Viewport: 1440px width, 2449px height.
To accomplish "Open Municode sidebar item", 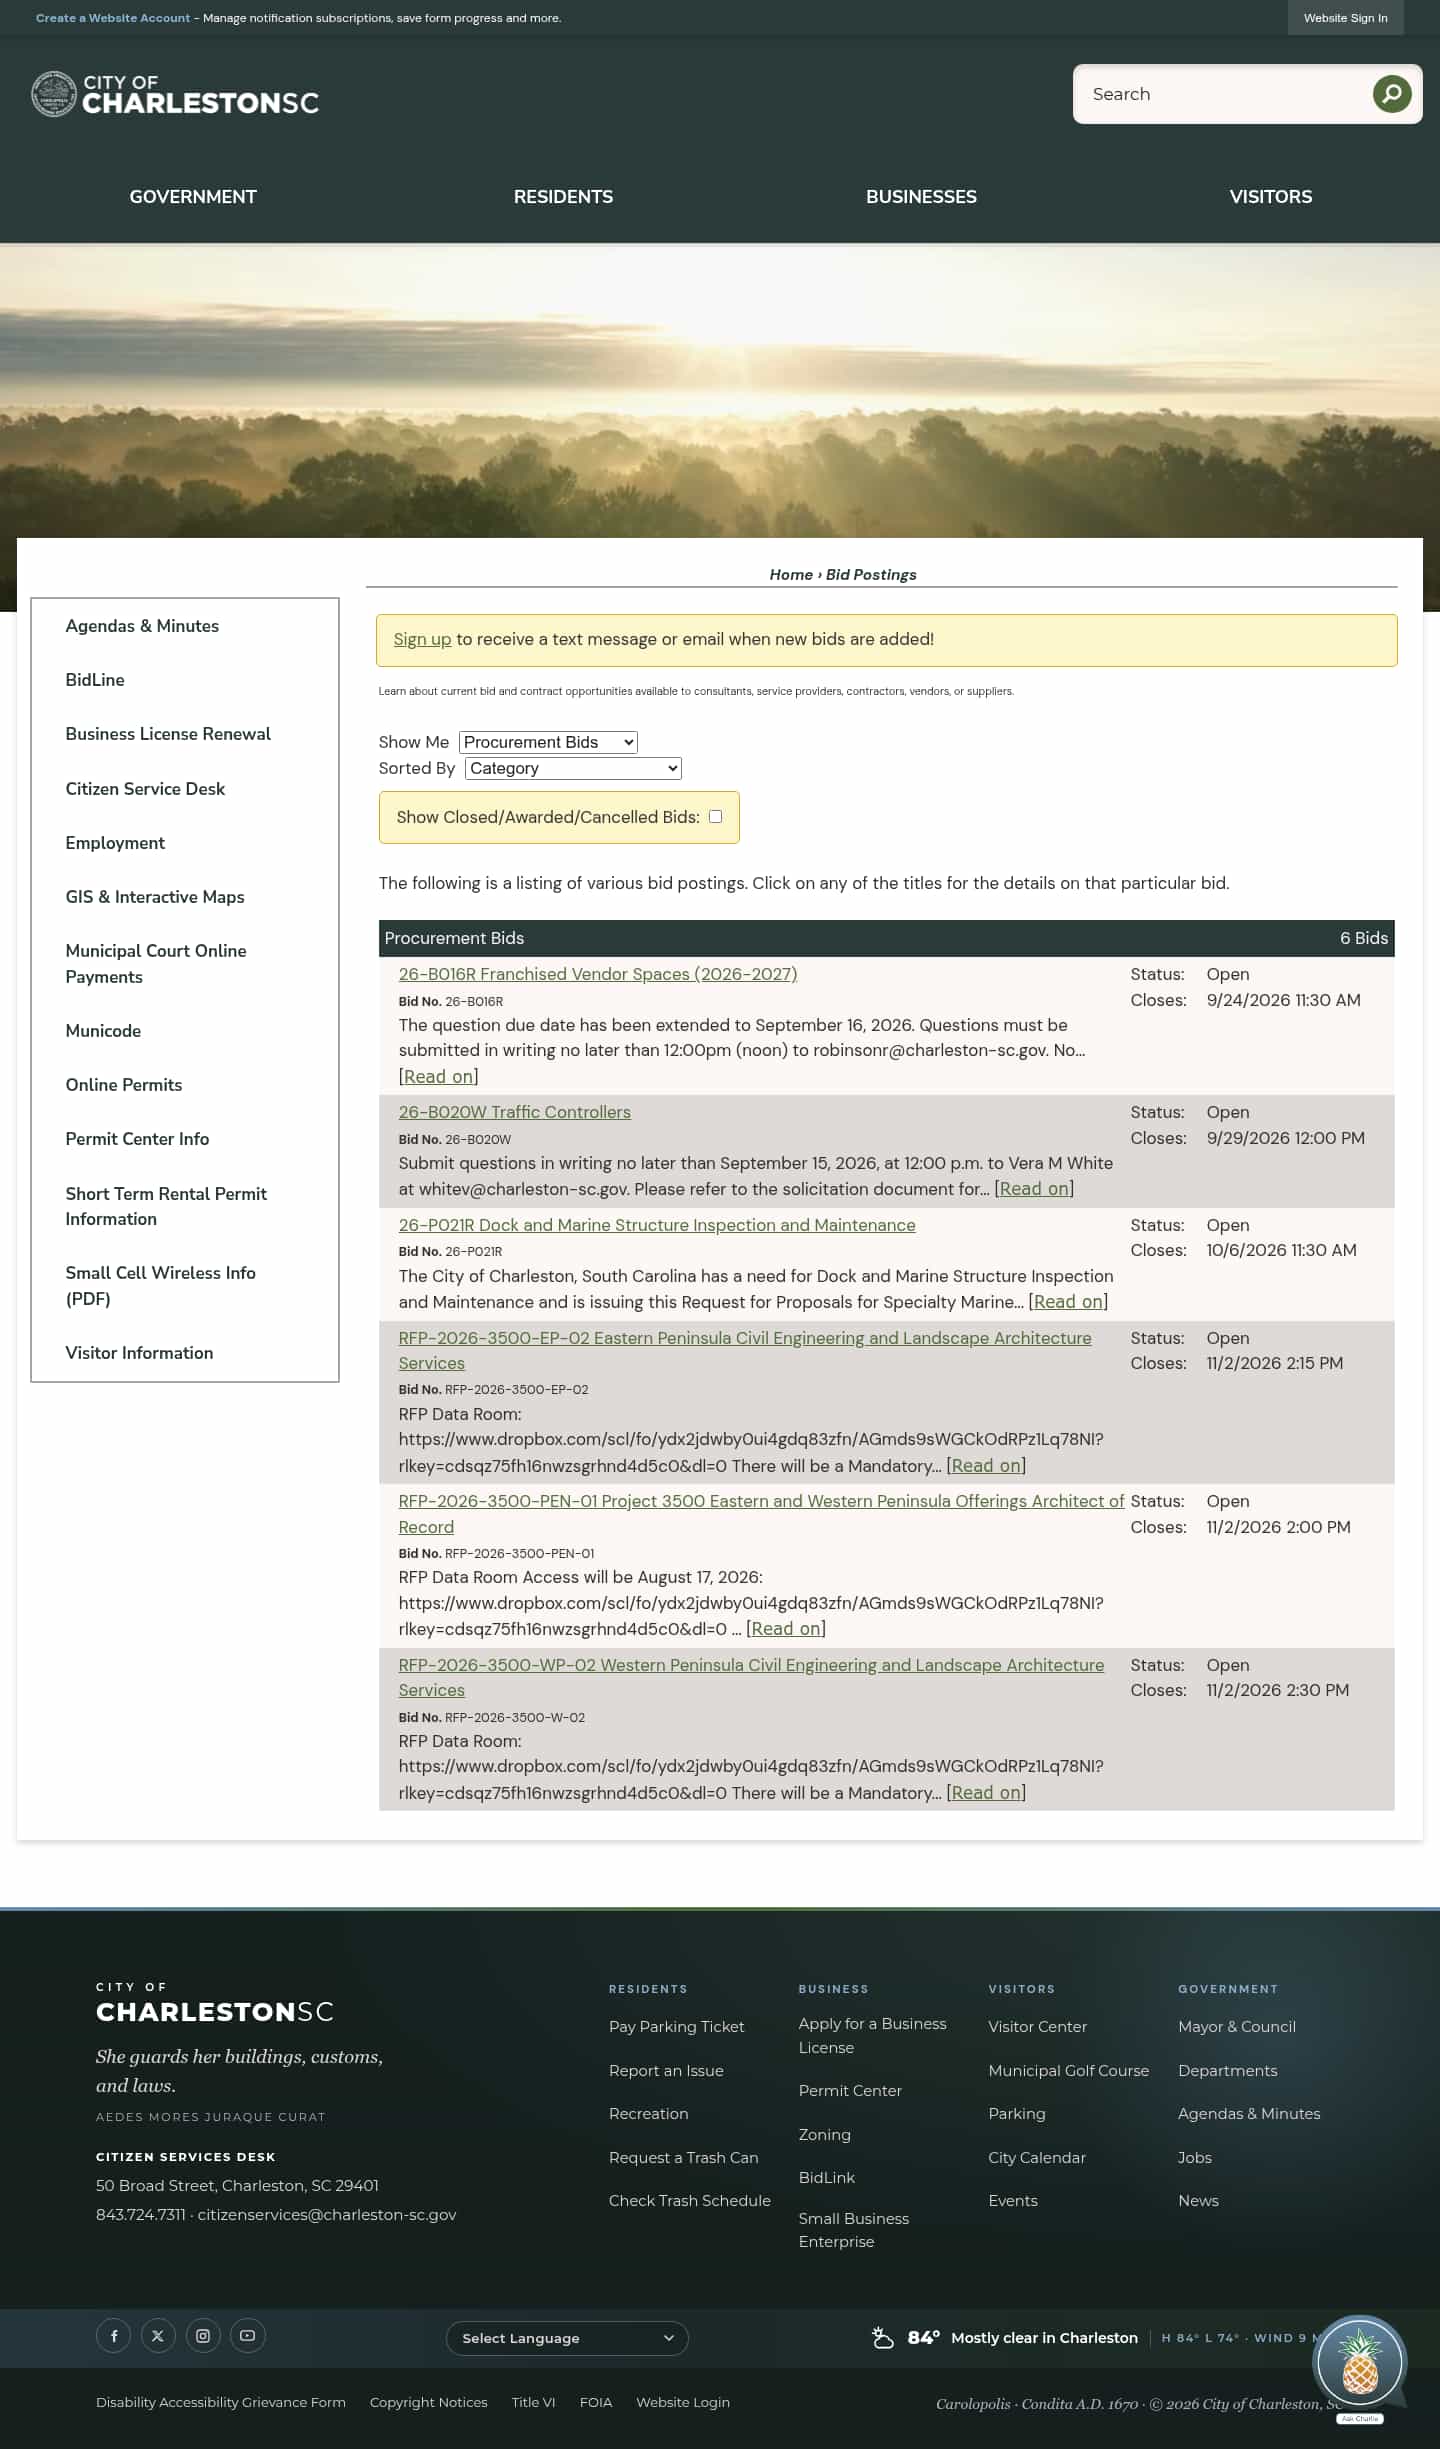I will (x=103, y=1031).
